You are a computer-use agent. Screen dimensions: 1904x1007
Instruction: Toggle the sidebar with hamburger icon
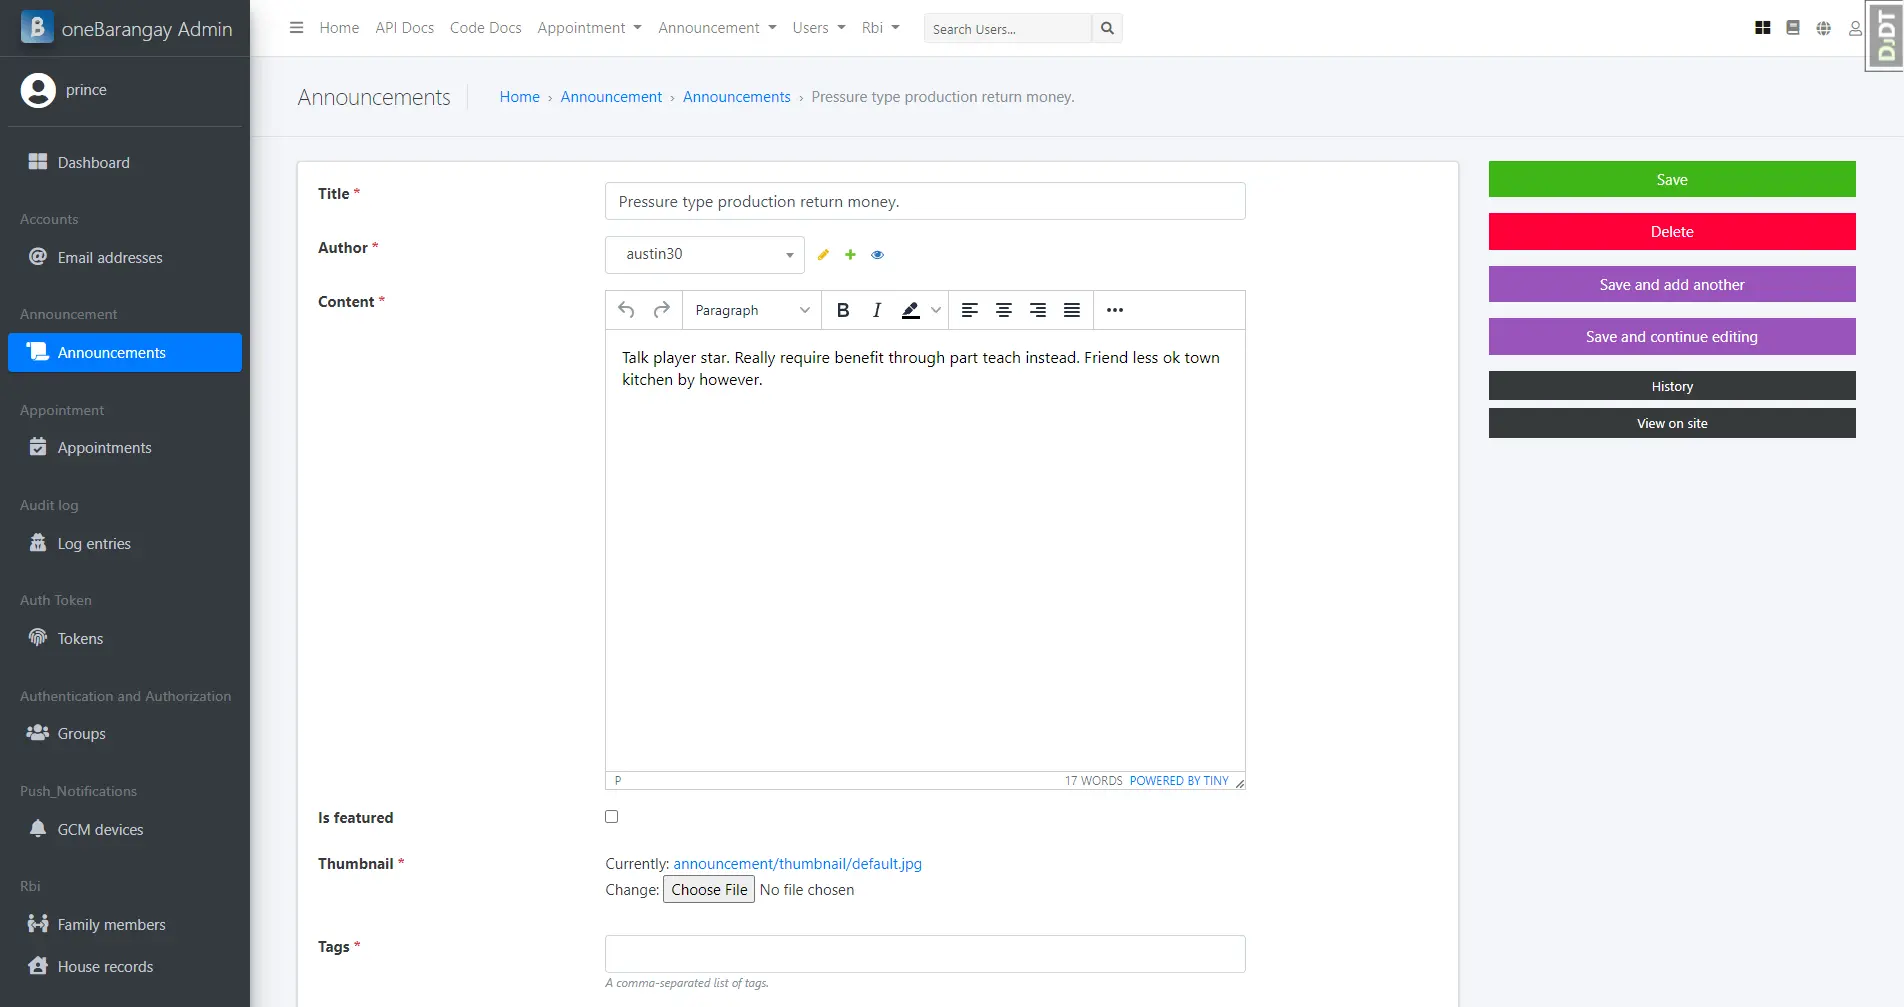coord(296,28)
